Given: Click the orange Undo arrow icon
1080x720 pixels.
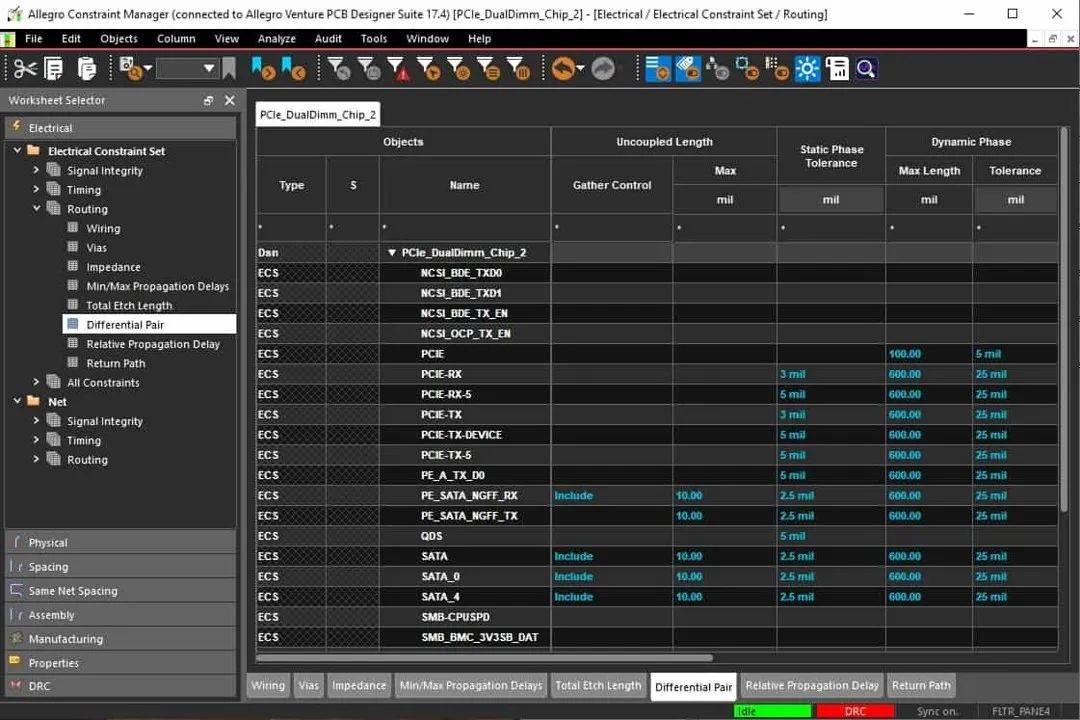Looking at the screenshot, I should click(x=563, y=68).
